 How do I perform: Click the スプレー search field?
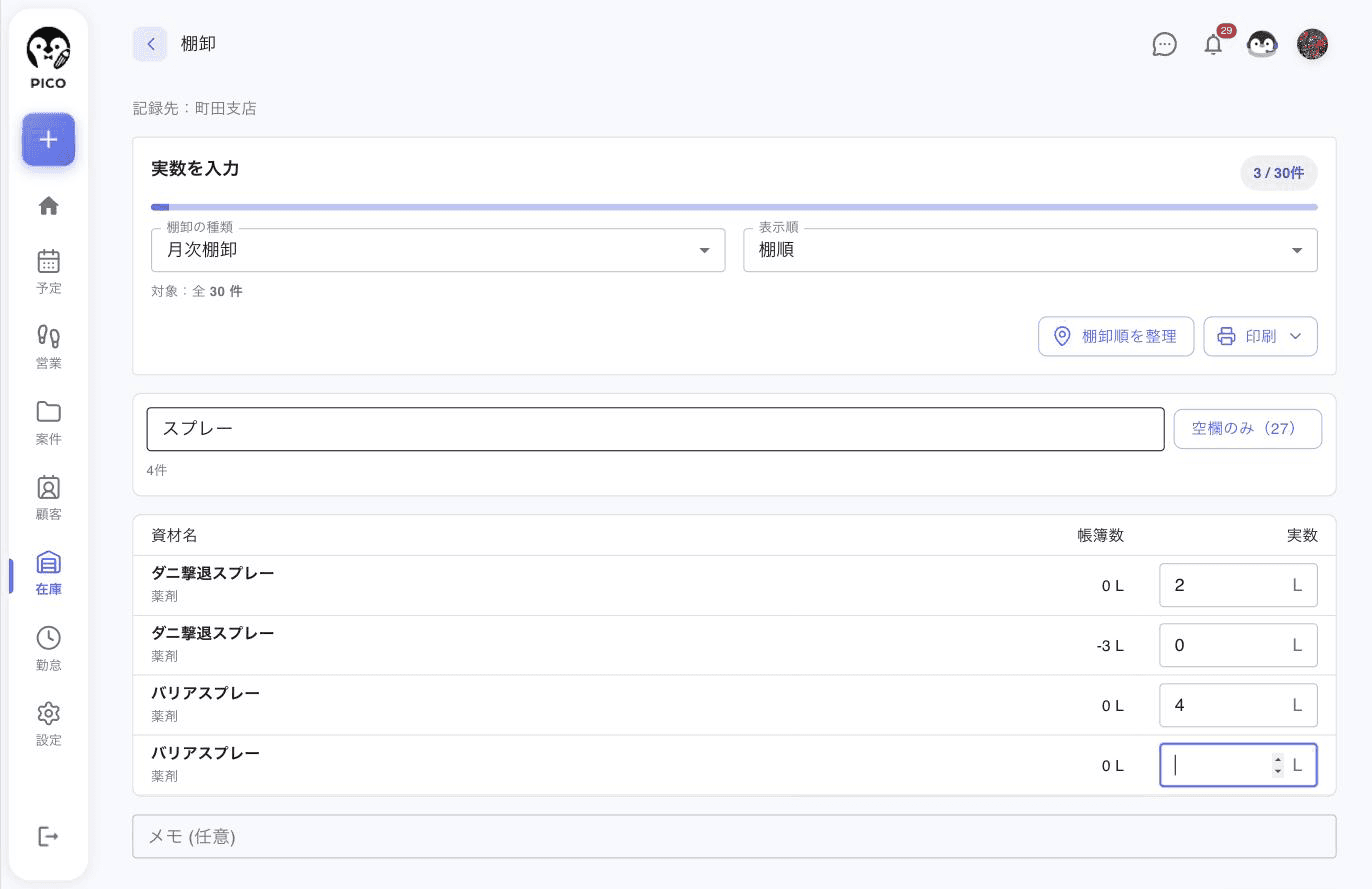655,429
